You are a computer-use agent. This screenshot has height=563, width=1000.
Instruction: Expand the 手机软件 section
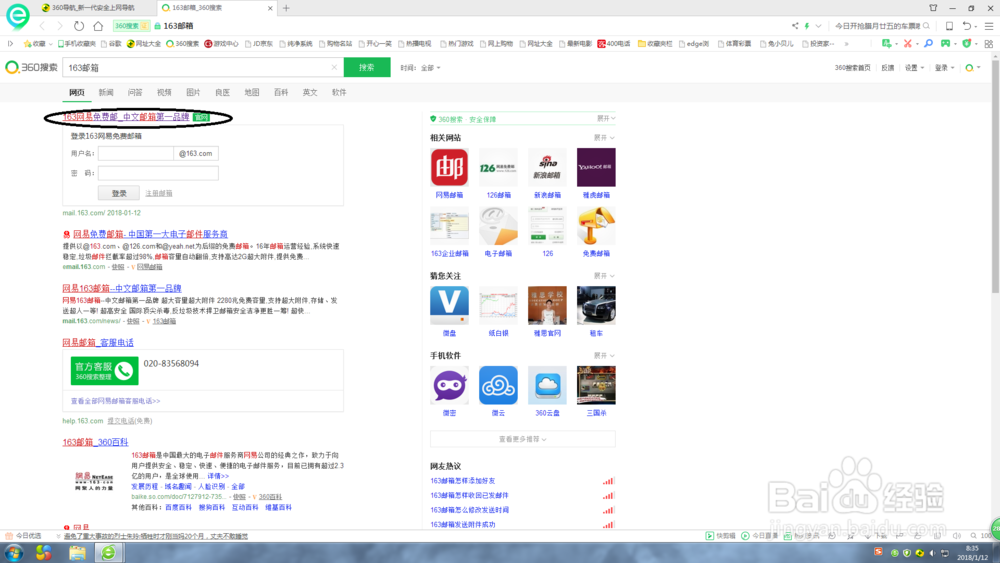[x=604, y=356]
